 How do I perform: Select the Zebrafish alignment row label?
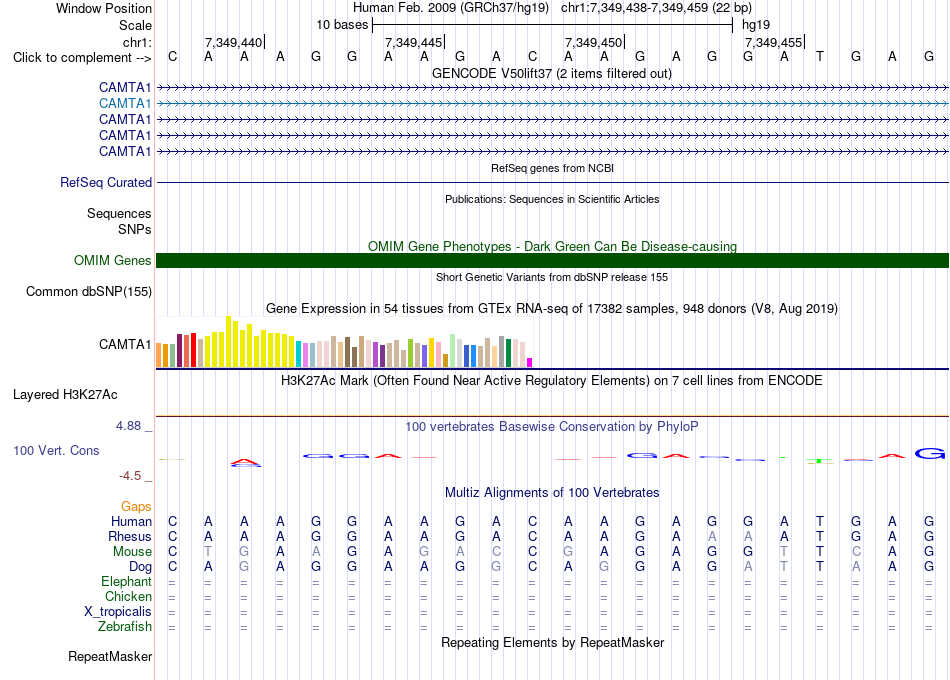(125, 627)
